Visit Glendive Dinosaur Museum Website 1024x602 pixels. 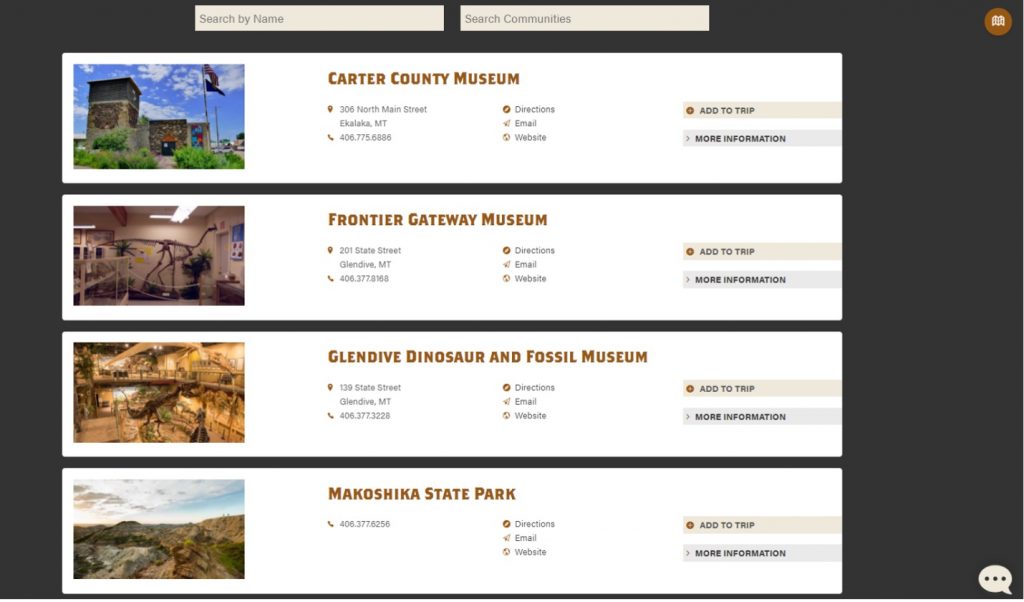[x=530, y=416]
